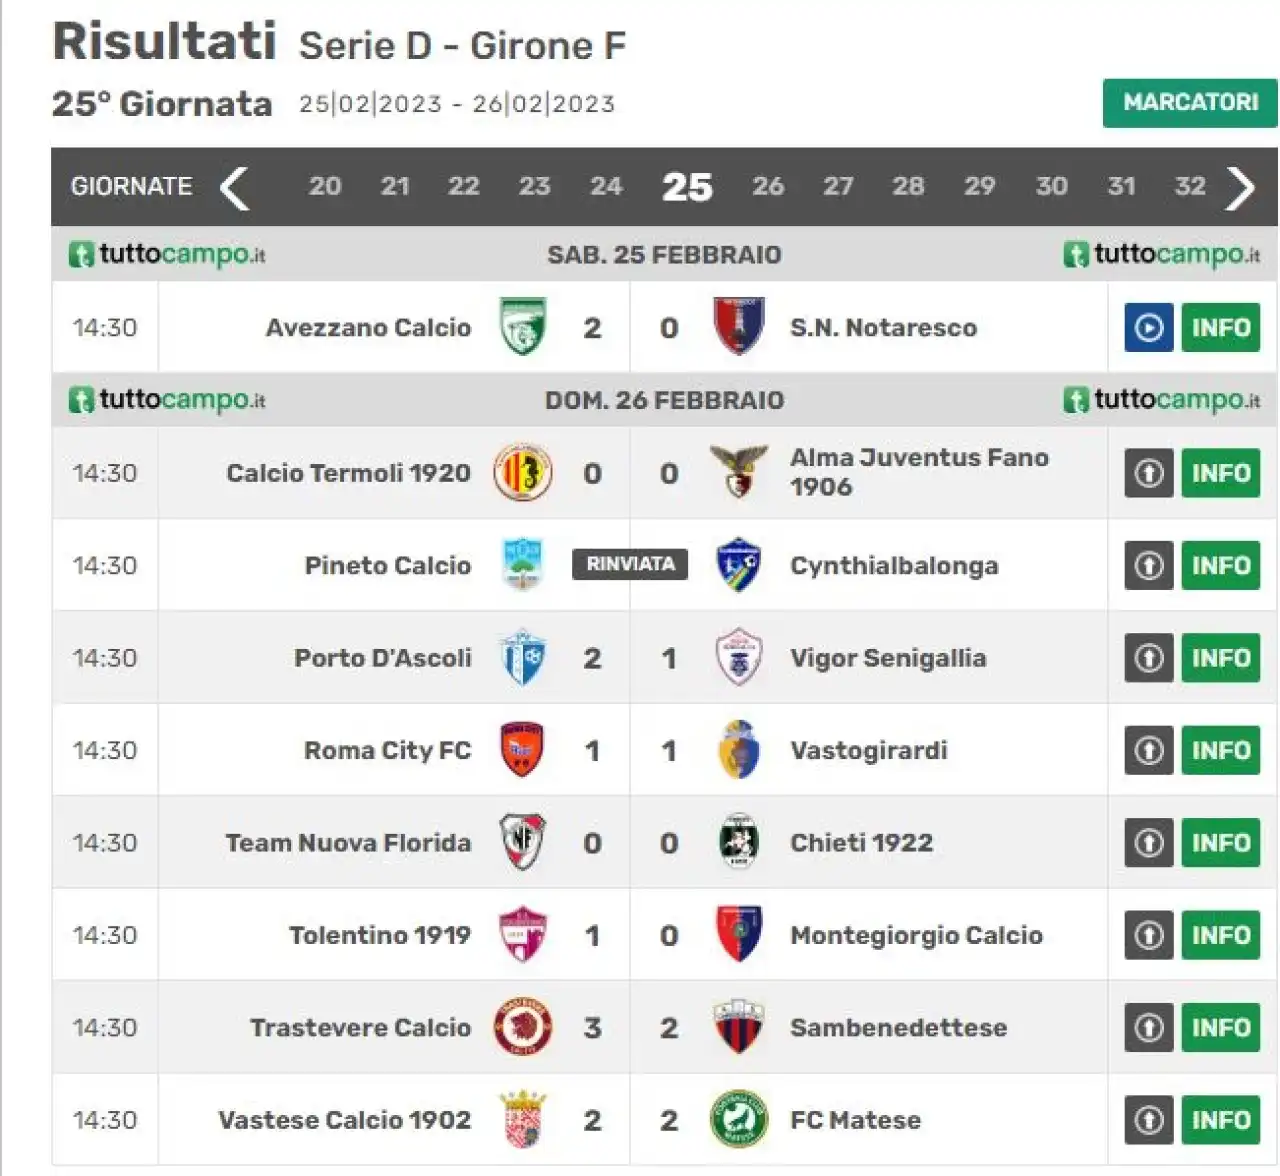Open INFO for Vastese vs Matese
This screenshot has width=1280, height=1176.
coord(1220,1120)
